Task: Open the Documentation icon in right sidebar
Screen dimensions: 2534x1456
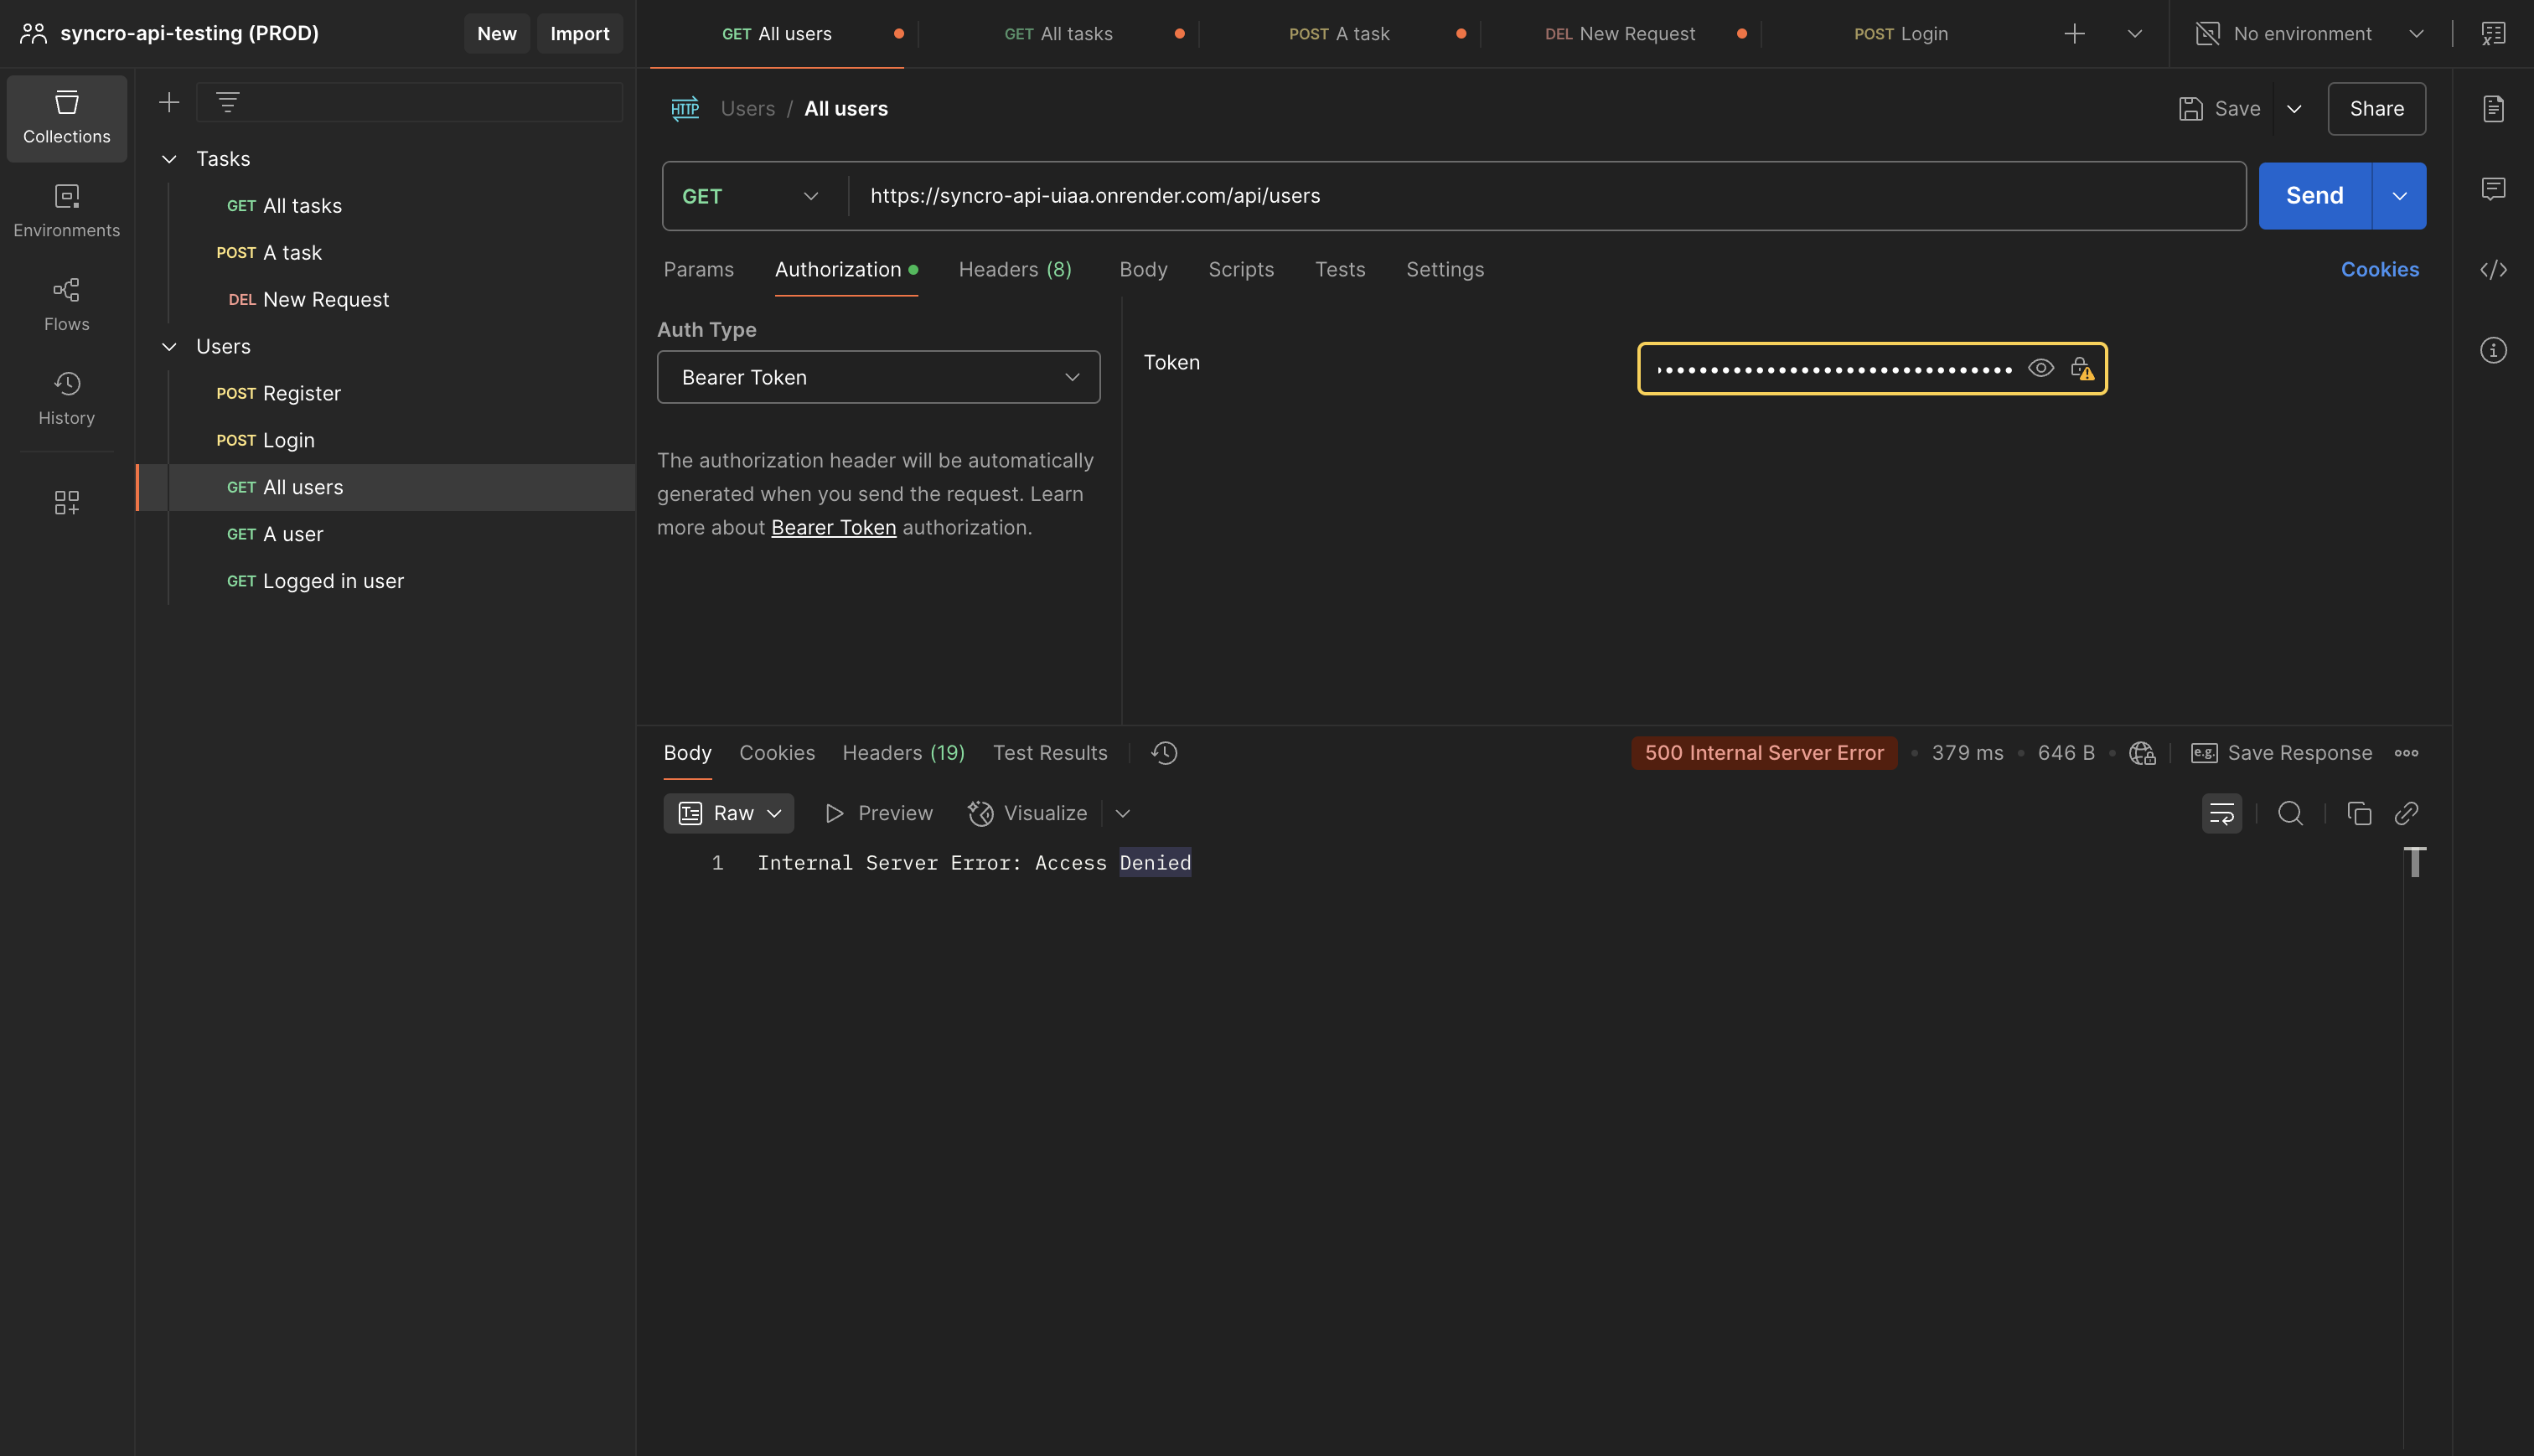Action: (x=2494, y=108)
